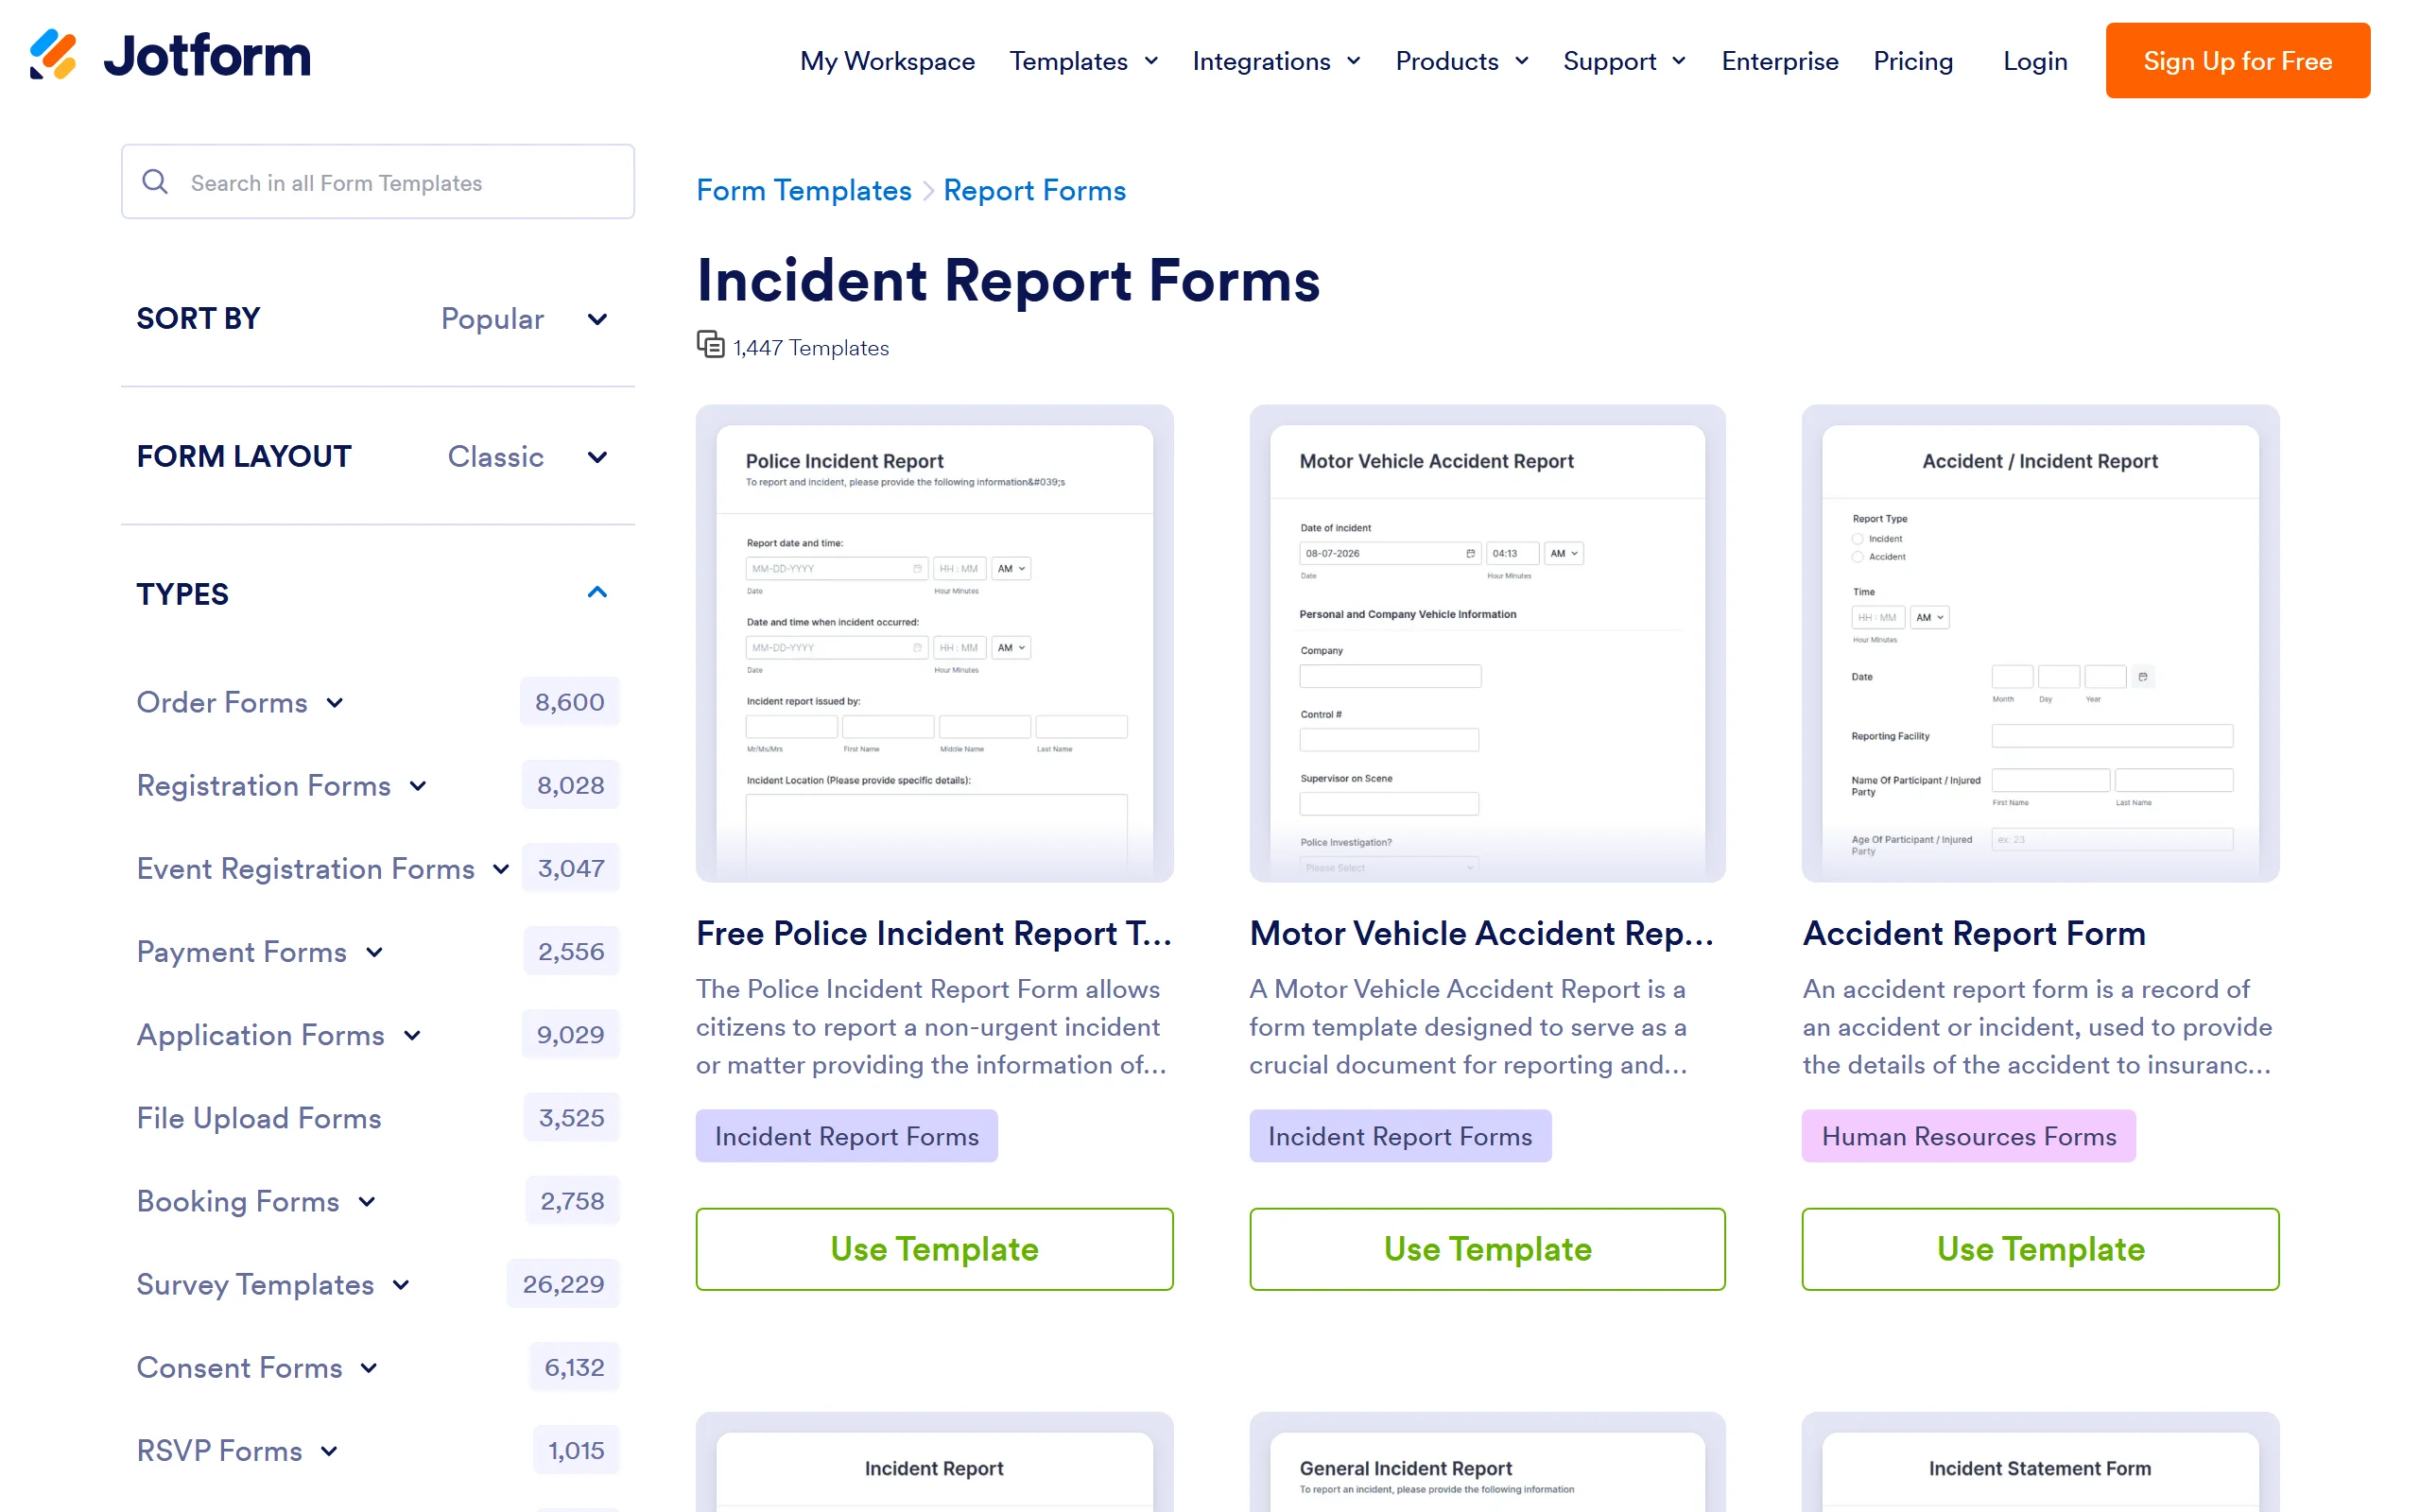Expand the RSVP Forms chevron
Screen dimensions: 2420x1512
[x=329, y=1450]
